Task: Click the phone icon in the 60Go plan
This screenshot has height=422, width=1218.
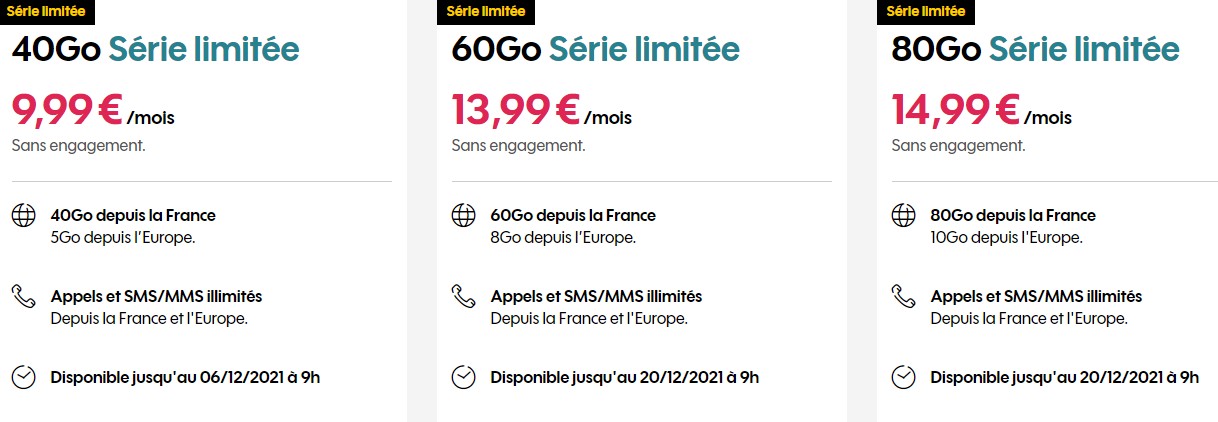Action: click(463, 296)
